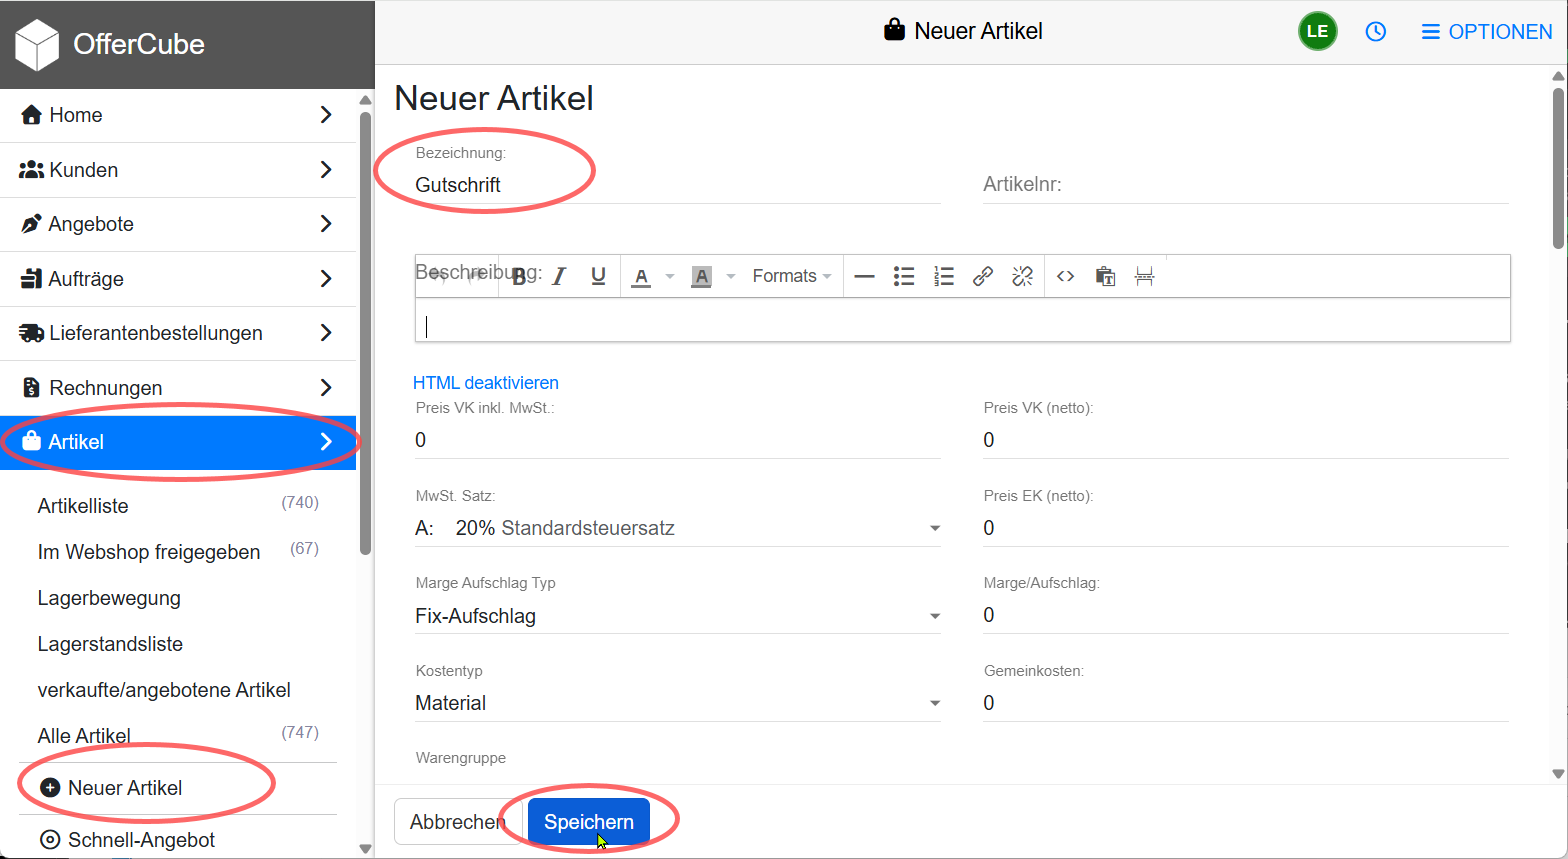Insert a link in the description
The height and width of the screenshot is (859, 1568).
tap(983, 277)
